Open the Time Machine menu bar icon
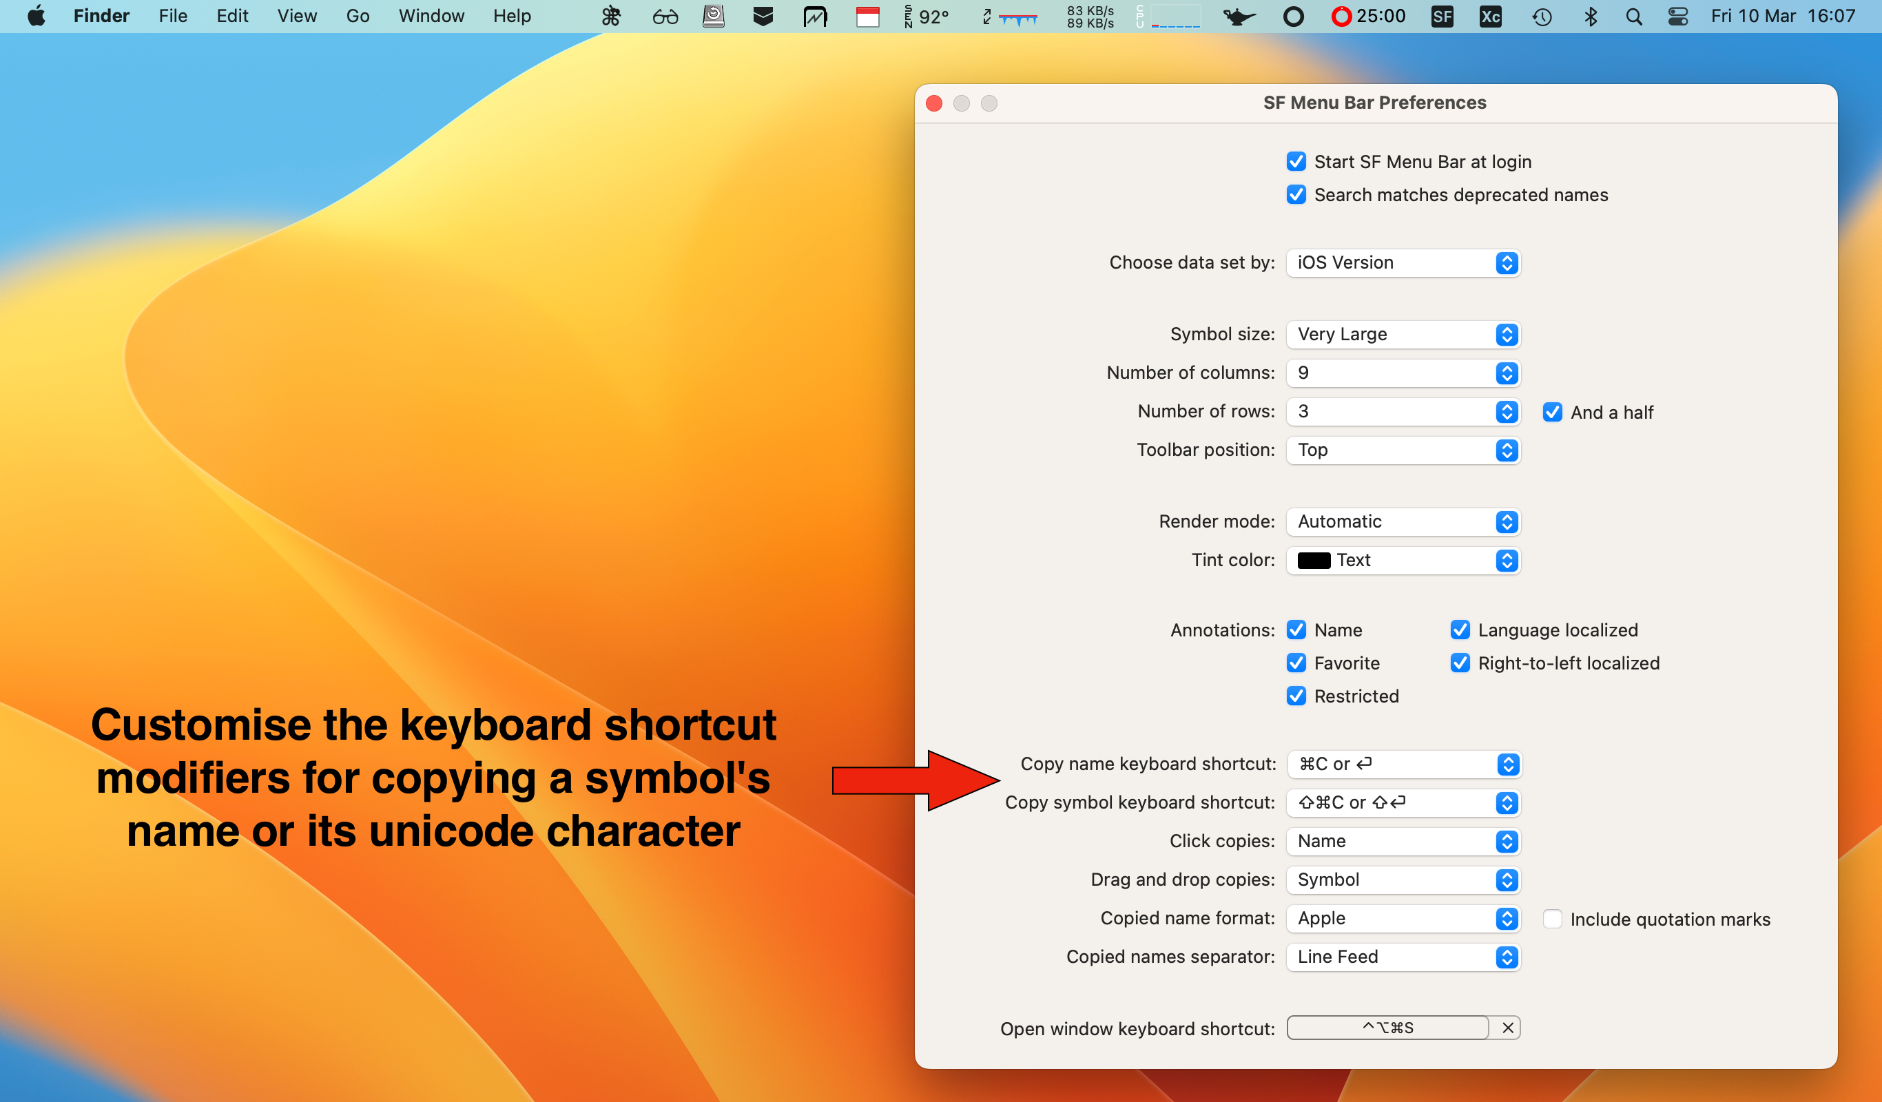This screenshot has width=1882, height=1102. click(1542, 16)
